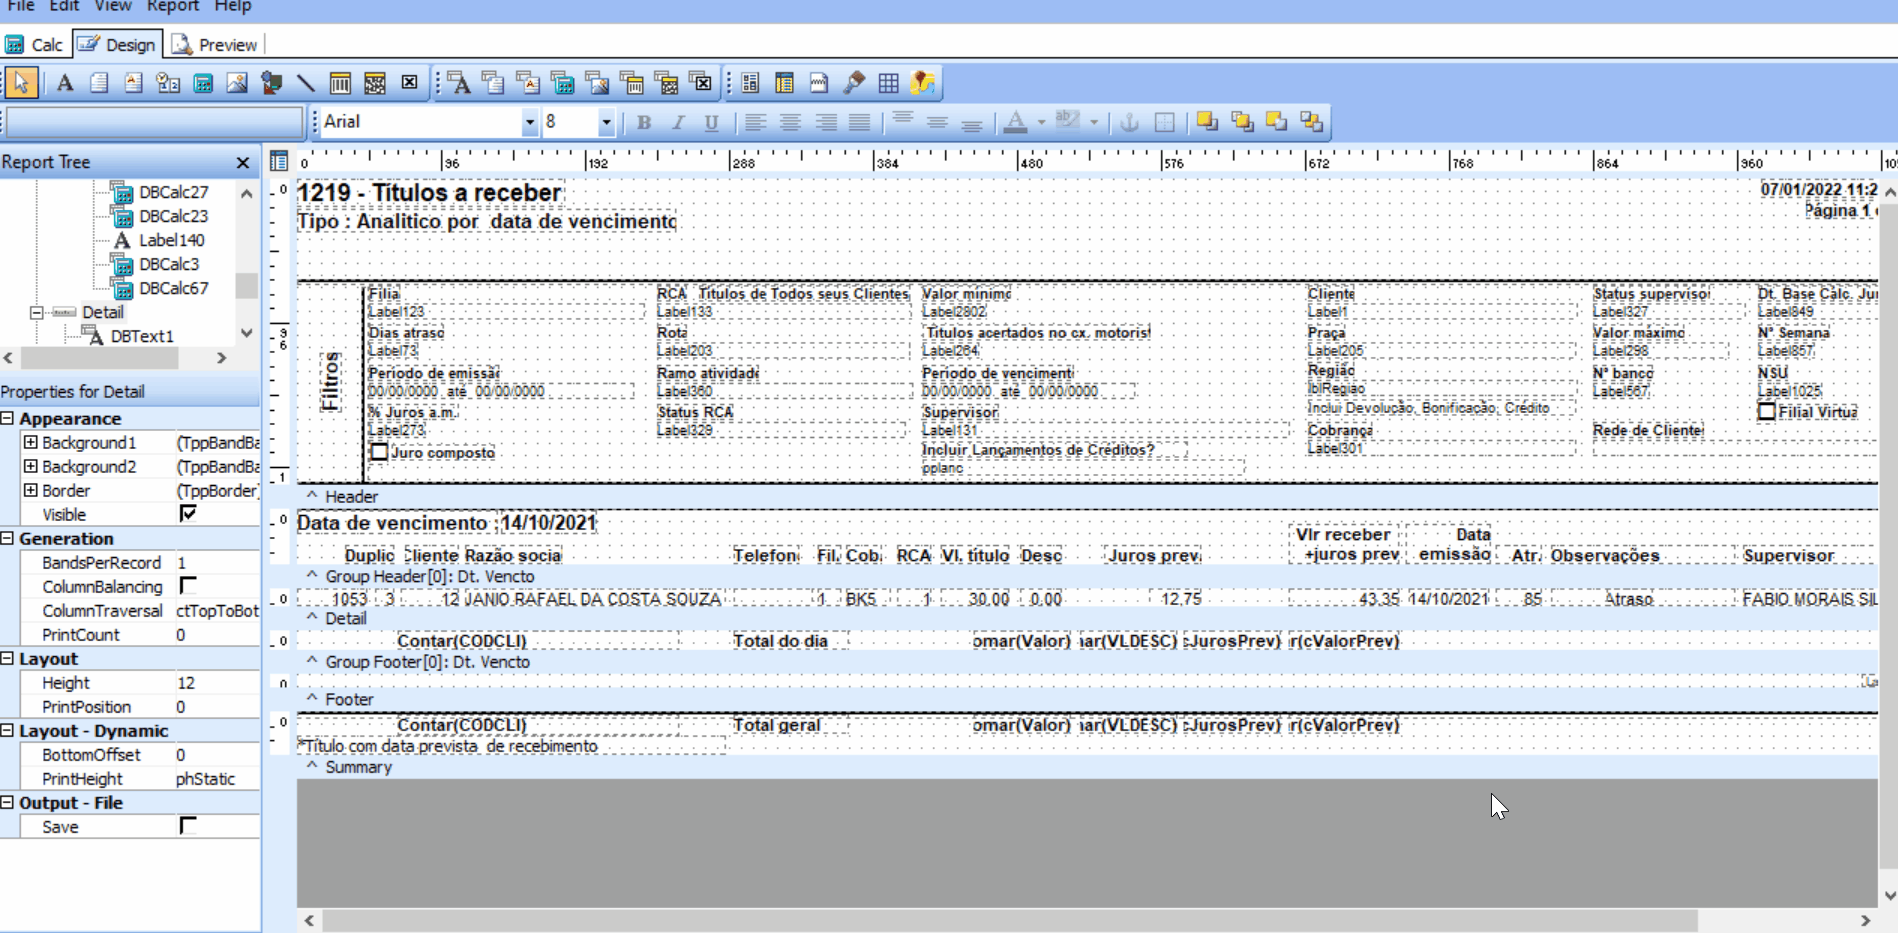Collapse the Layout - Dynamic property group
The image size is (1898, 933).
[7, 730]
